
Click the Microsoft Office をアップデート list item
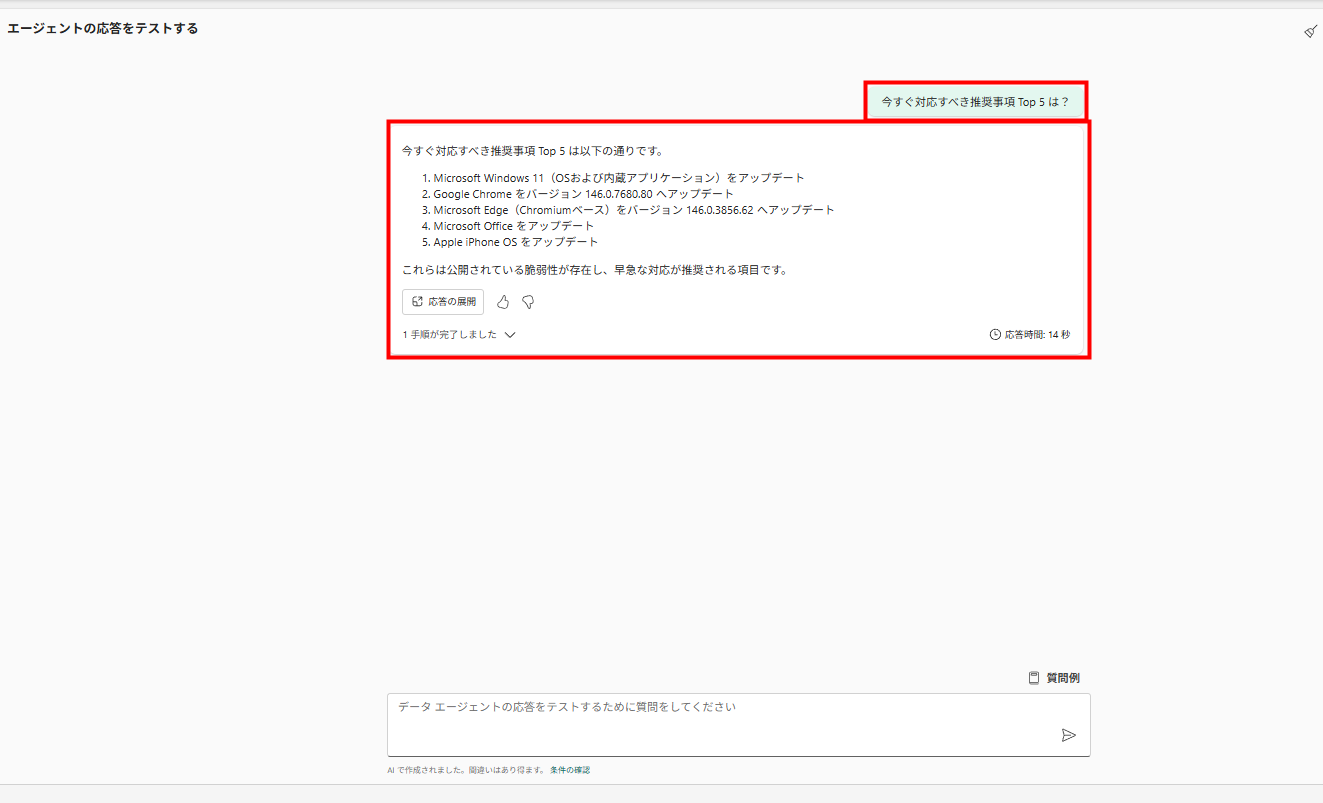tap(514, 226)
